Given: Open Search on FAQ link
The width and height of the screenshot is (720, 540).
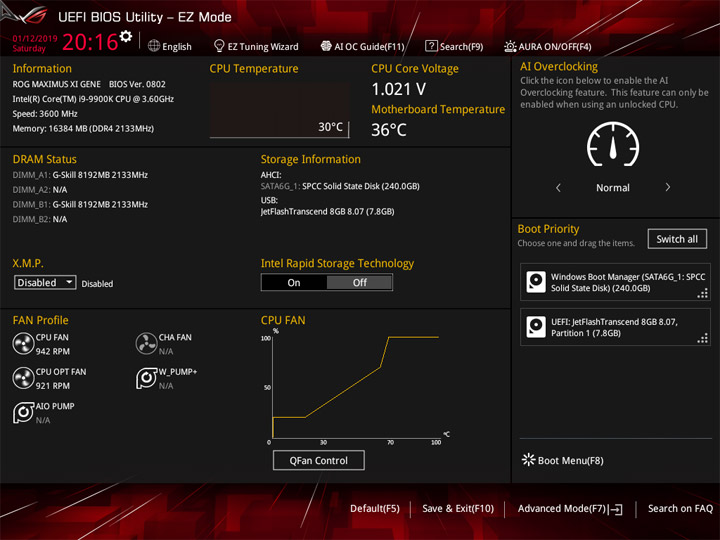Looking at the screenshot, I should pos(680,508).
